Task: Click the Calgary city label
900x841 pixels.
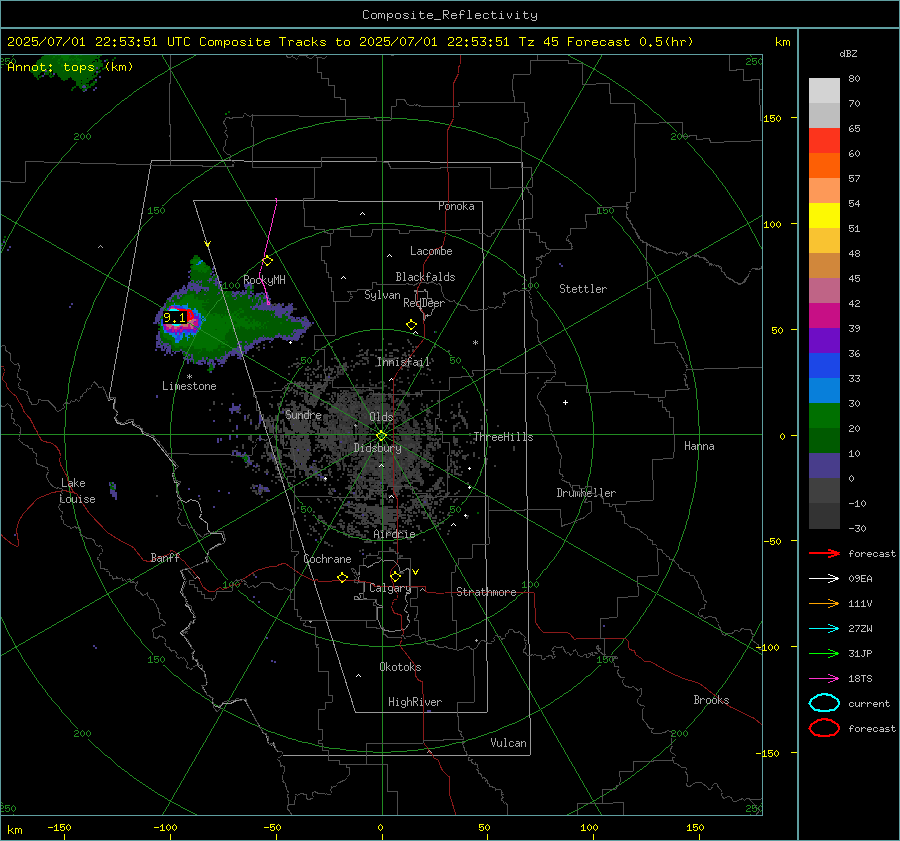Action: pos(390,588)
